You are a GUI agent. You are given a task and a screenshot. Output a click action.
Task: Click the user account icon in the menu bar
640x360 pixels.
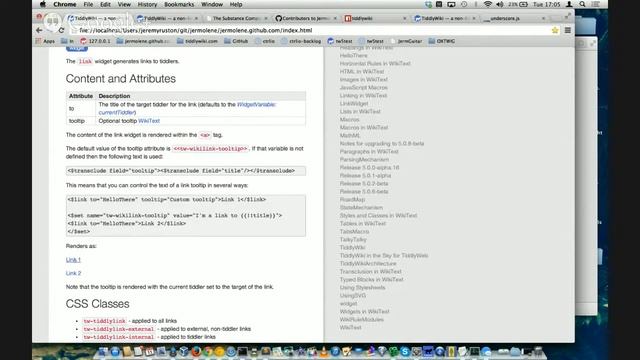pos(569,4)
